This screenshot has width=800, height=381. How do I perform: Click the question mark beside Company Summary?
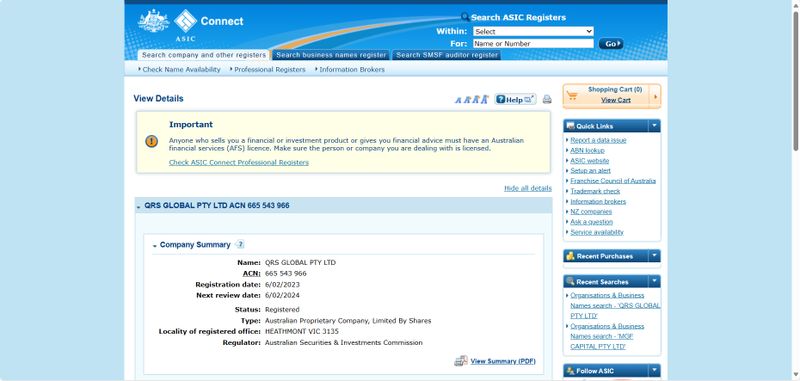coord(240,244)
